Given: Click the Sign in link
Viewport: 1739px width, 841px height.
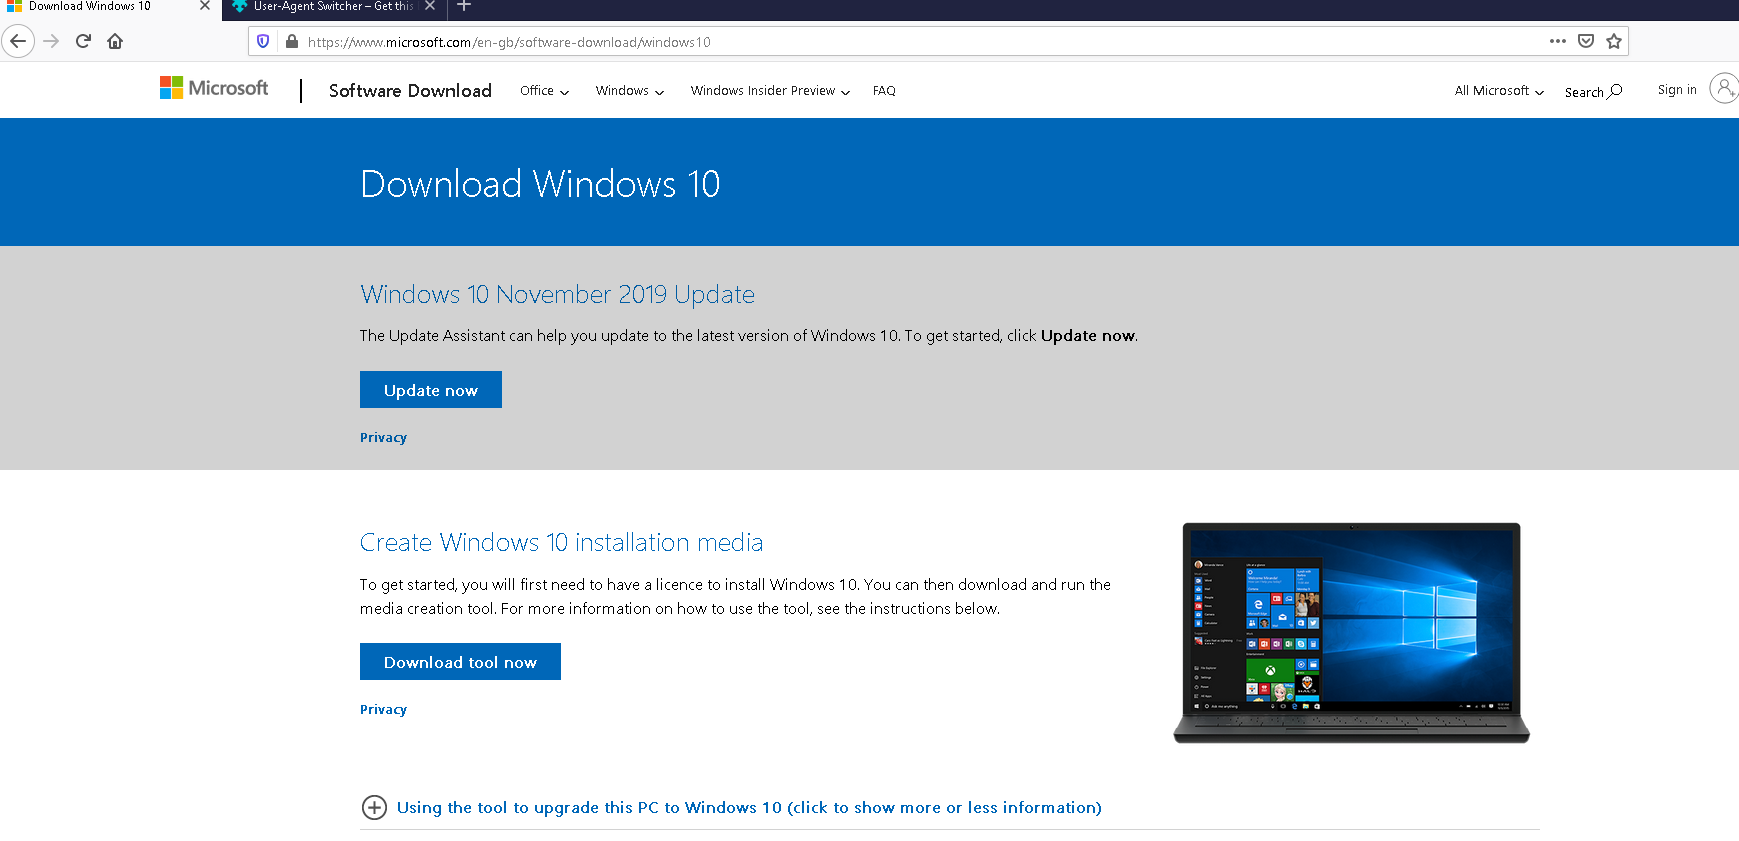Looking at the screenshot, I should tap(1677, 90).
